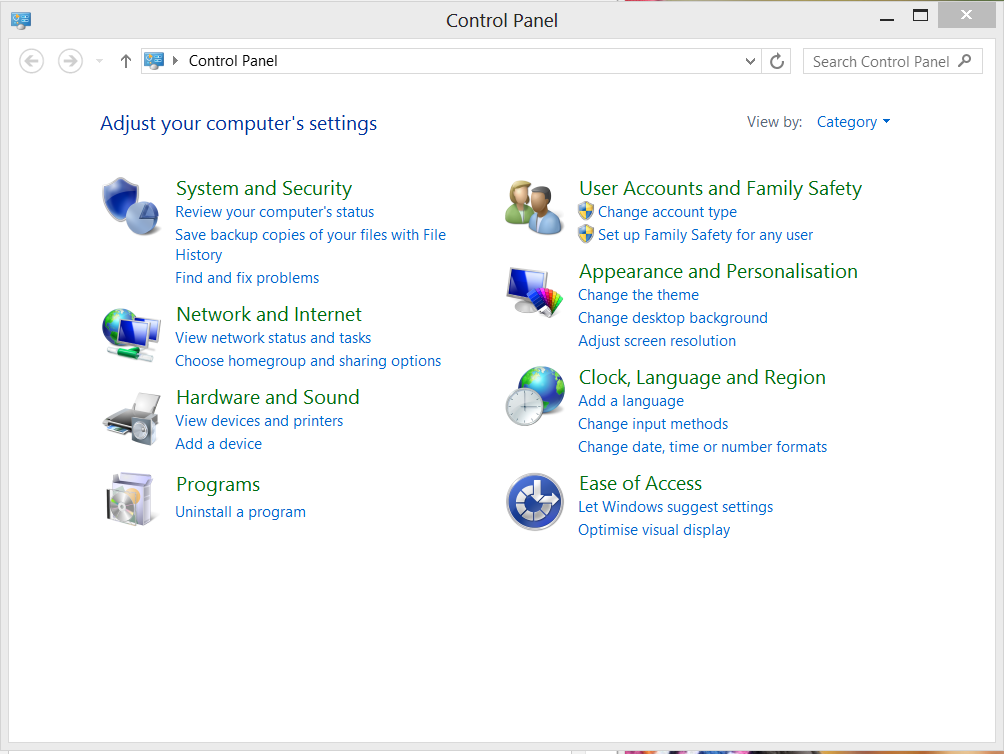Open the View by Category dropdown
This screenshot has width=1004, height=754.
(853, 122)
